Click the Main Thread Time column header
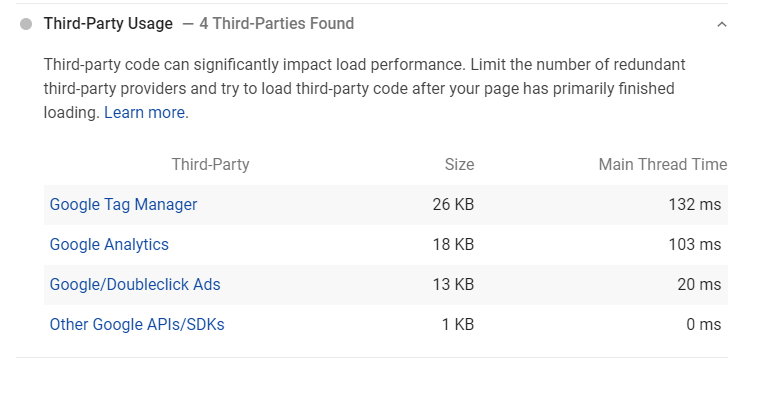 663,164
